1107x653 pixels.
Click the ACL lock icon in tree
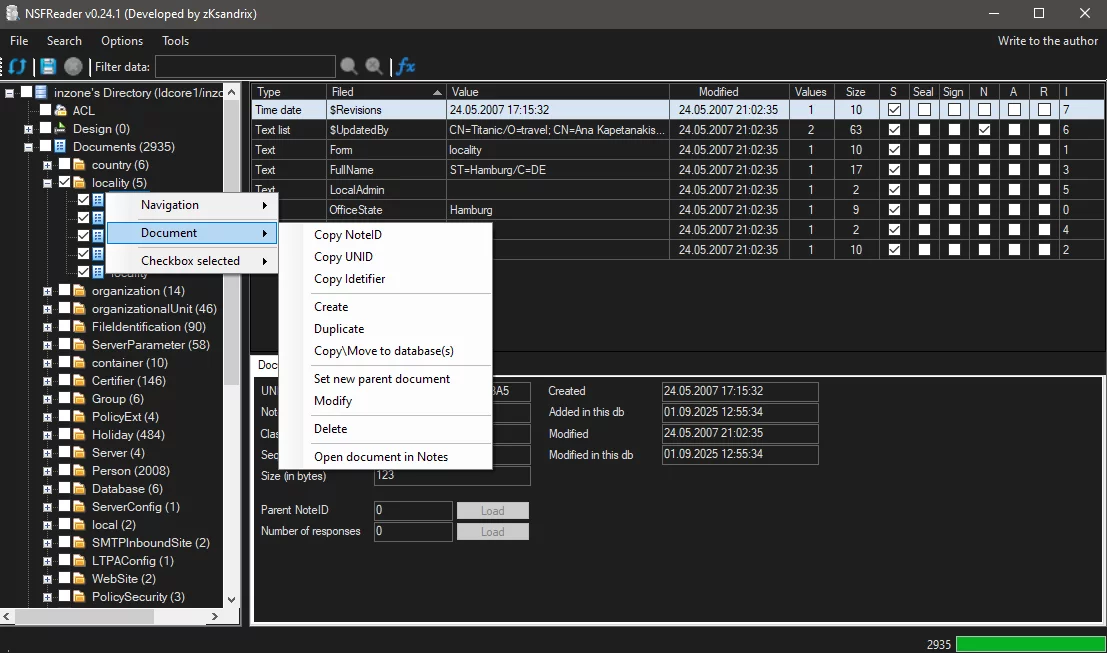[62, 111]
